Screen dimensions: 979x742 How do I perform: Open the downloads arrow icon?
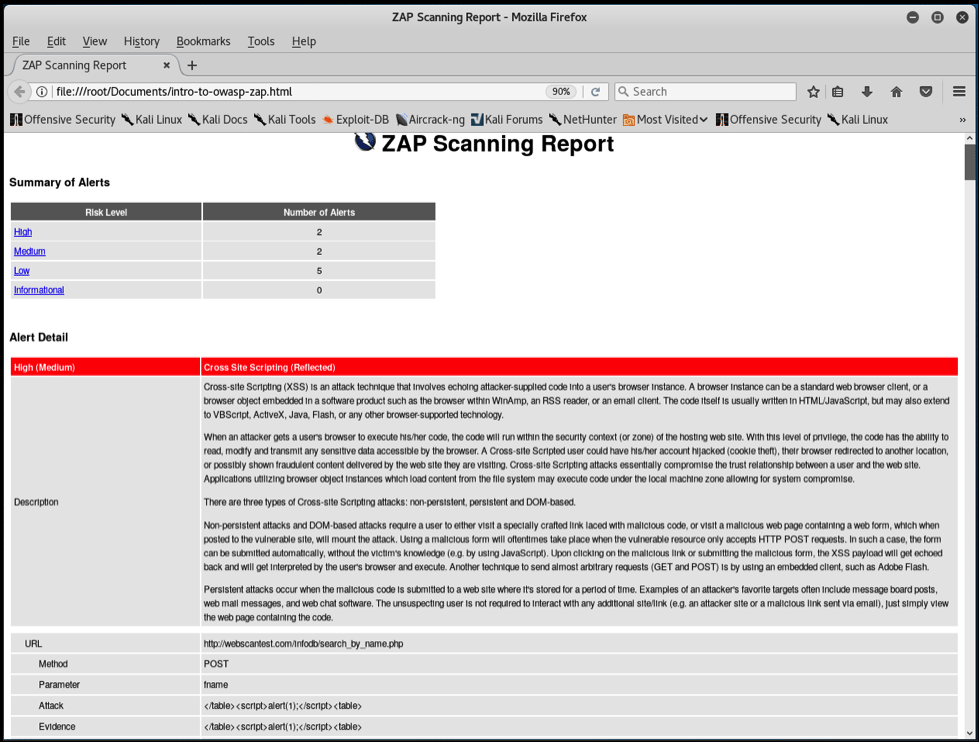point(867,92)
